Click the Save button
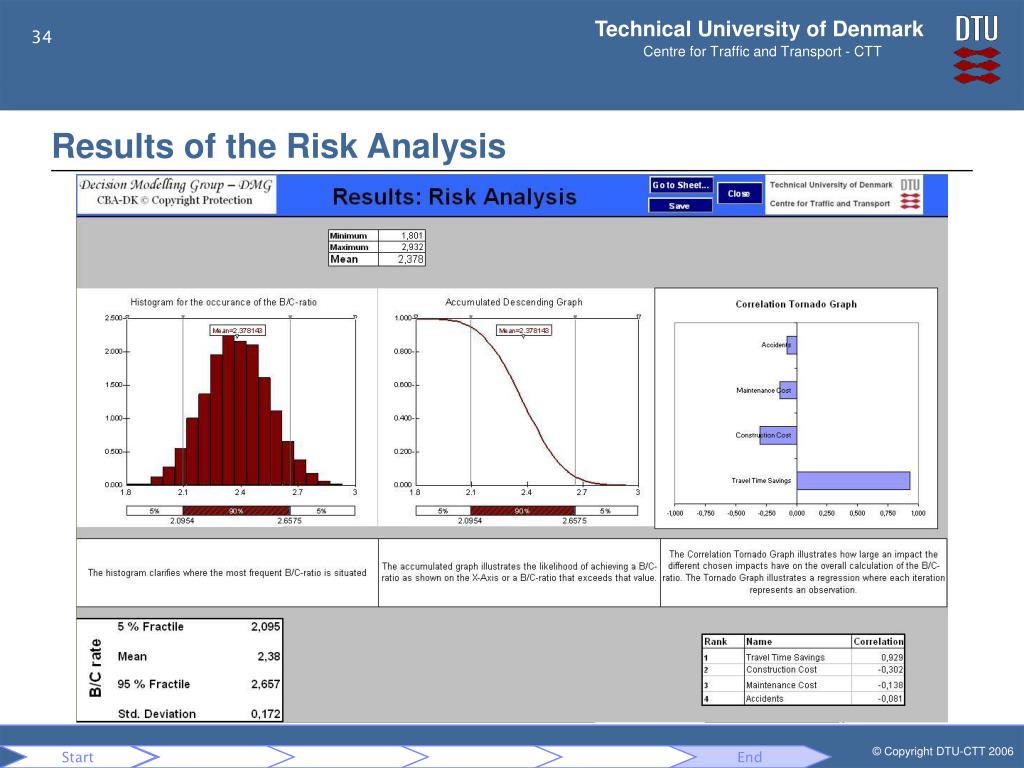 (x=680, y=206)
